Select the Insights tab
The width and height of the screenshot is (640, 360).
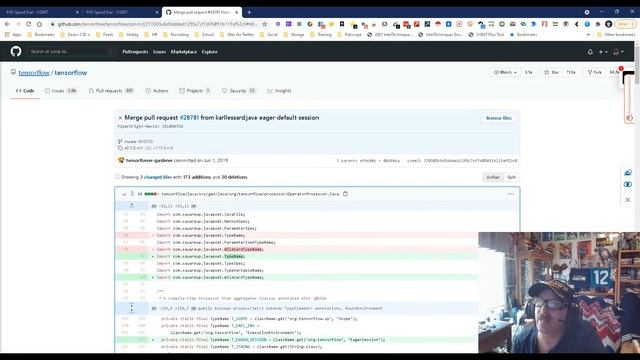tap(279, 91)
